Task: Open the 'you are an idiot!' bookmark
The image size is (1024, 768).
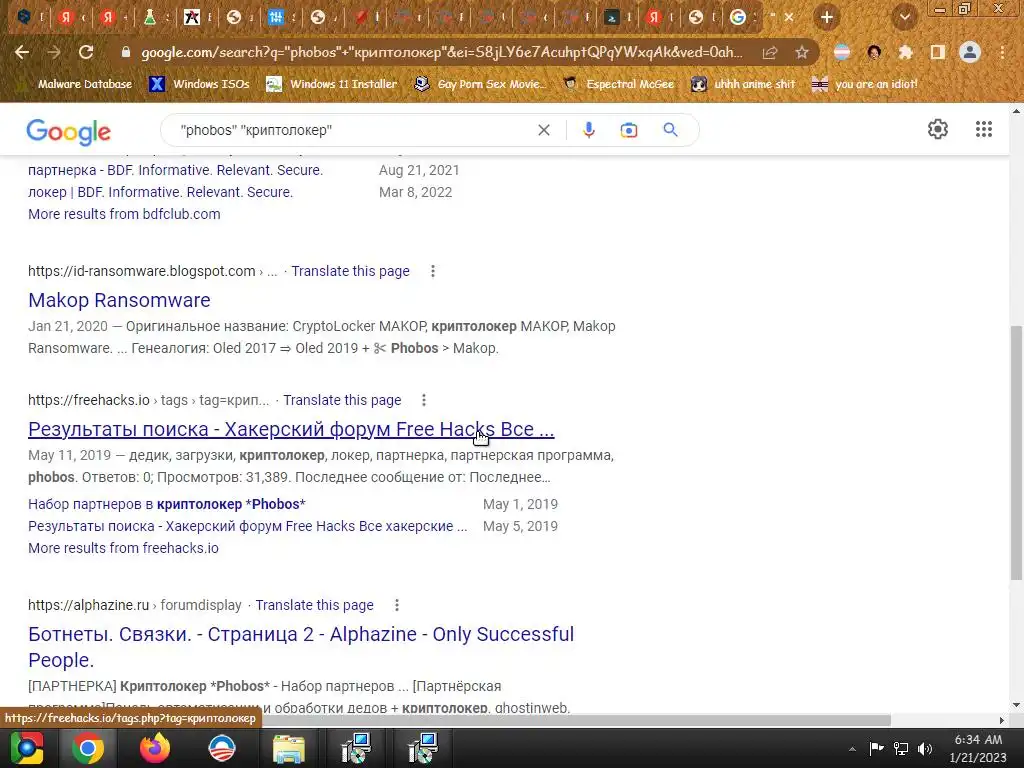Action: [x=865, y=84]
